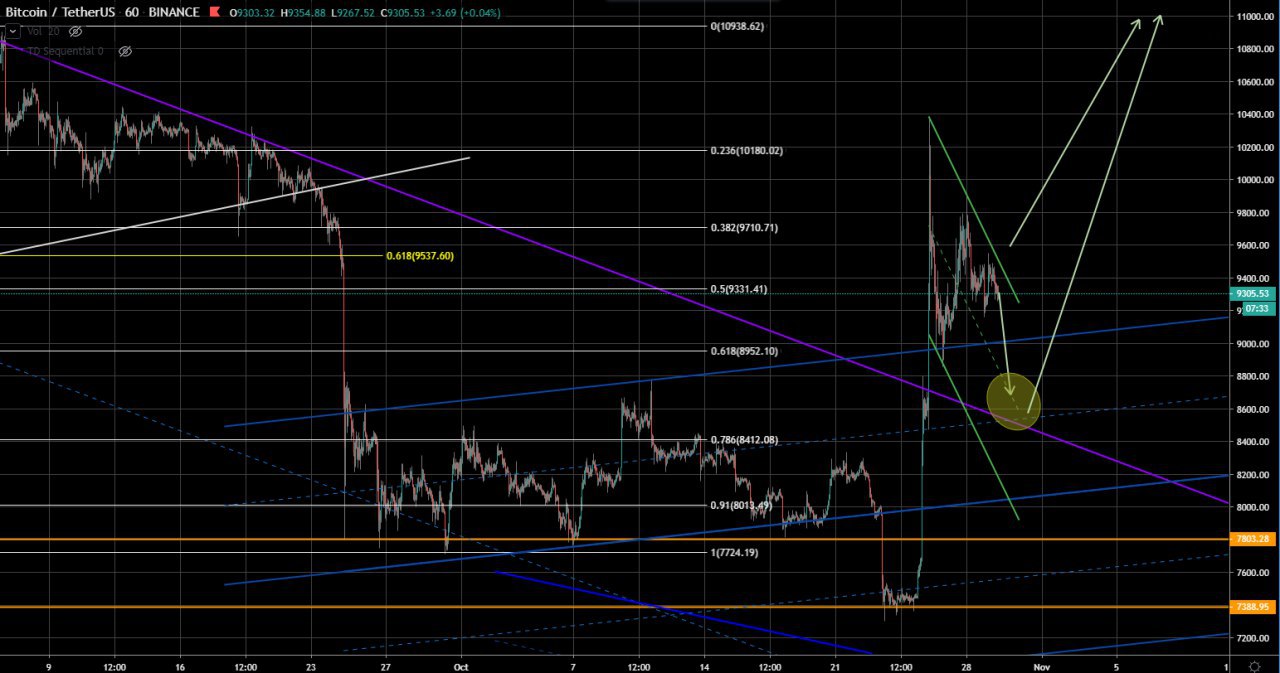
Task: Click the BINANCE exchange label
Action: point(173,12)
